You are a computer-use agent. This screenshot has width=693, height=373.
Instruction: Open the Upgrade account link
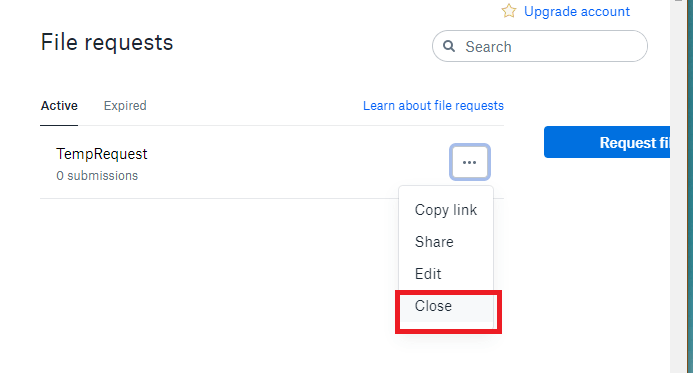pyautogui.click(x=576, y=11)
